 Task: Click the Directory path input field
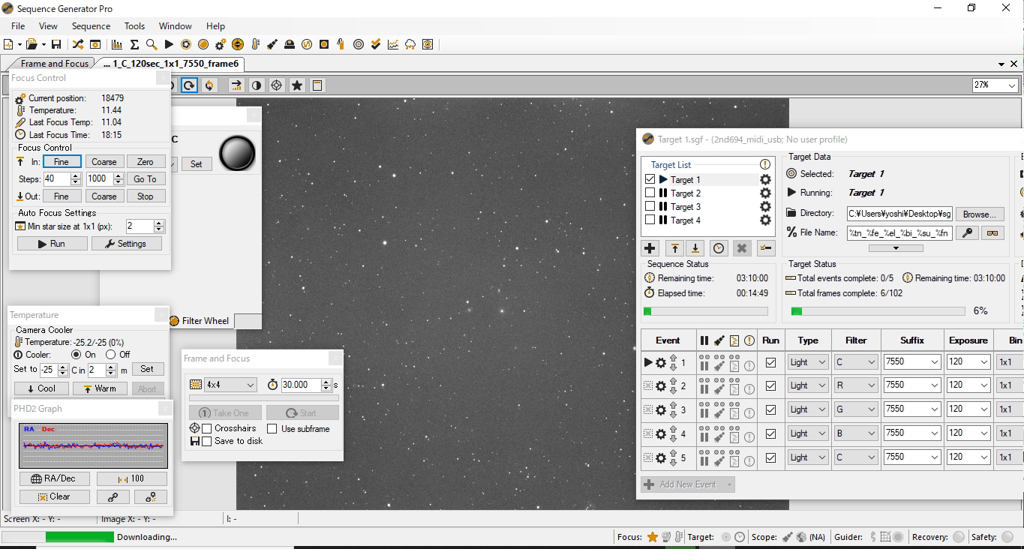(x=899, y=213)
